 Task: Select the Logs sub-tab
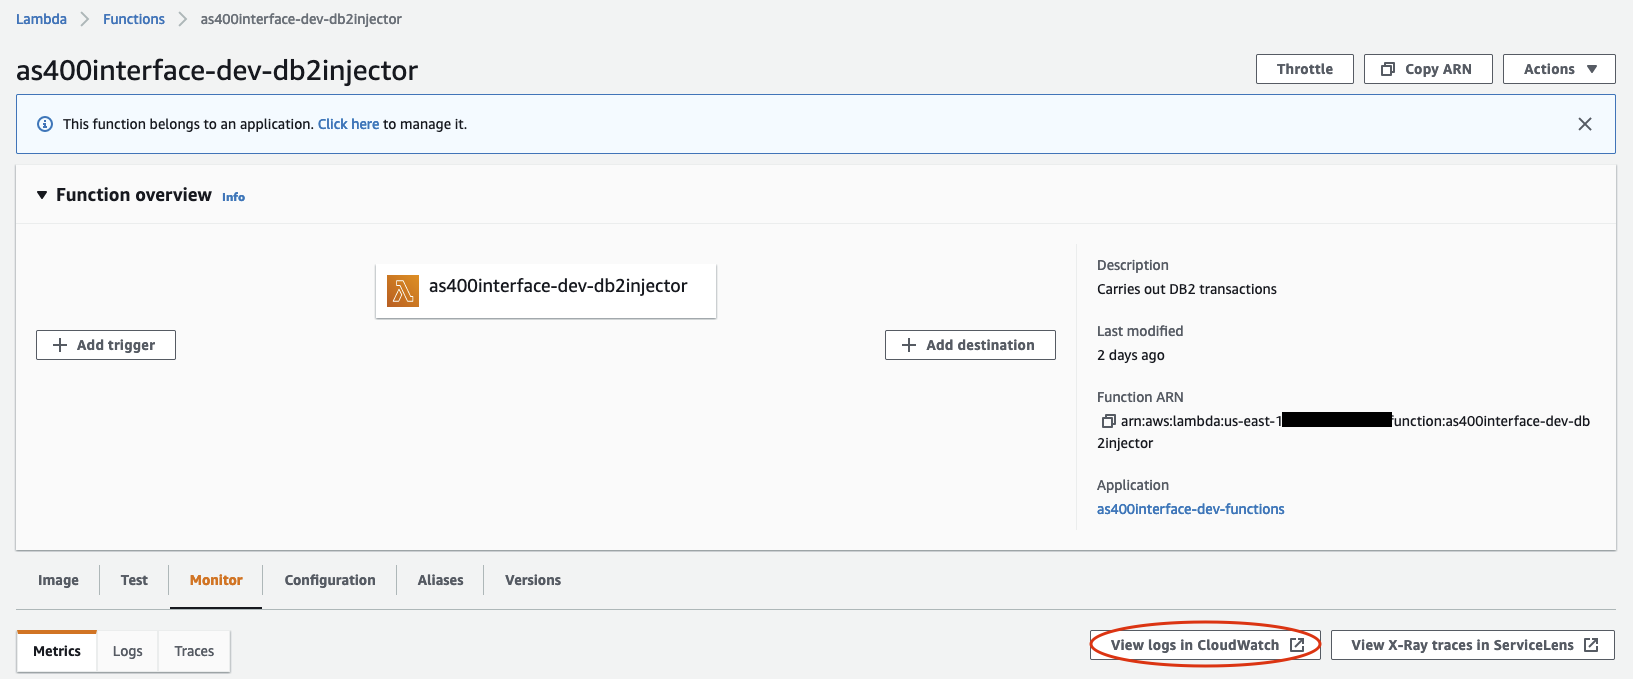tap(127, 651)
